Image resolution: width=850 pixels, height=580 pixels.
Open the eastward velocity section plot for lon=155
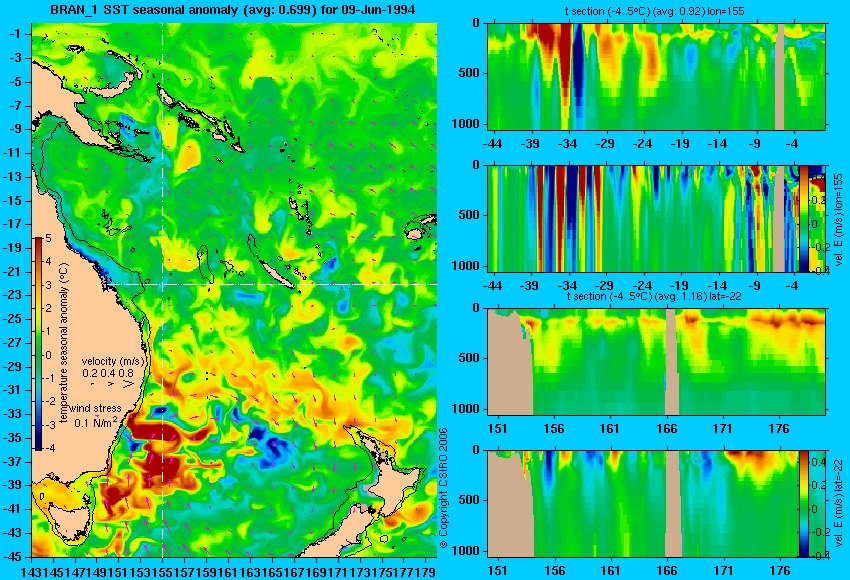pyautogui.click(x=643, y=218)
